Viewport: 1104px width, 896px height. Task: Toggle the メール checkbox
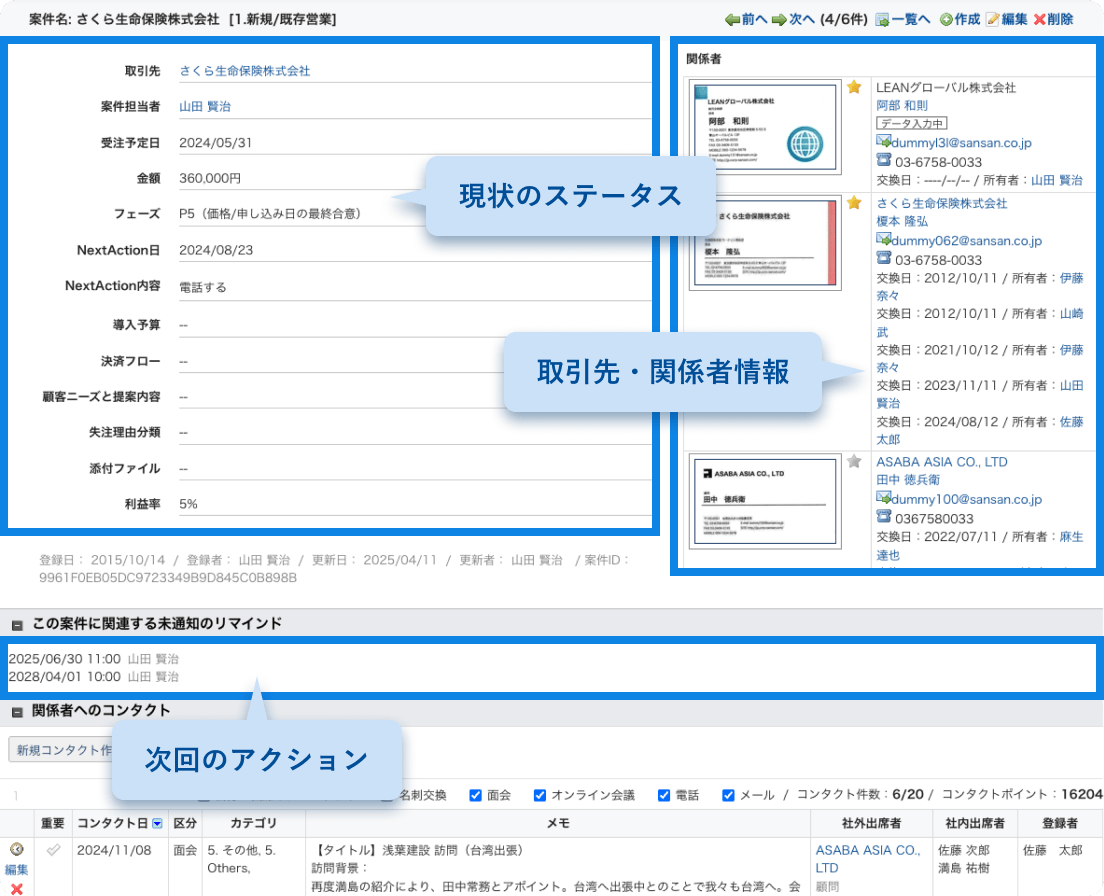coord(728,795)
